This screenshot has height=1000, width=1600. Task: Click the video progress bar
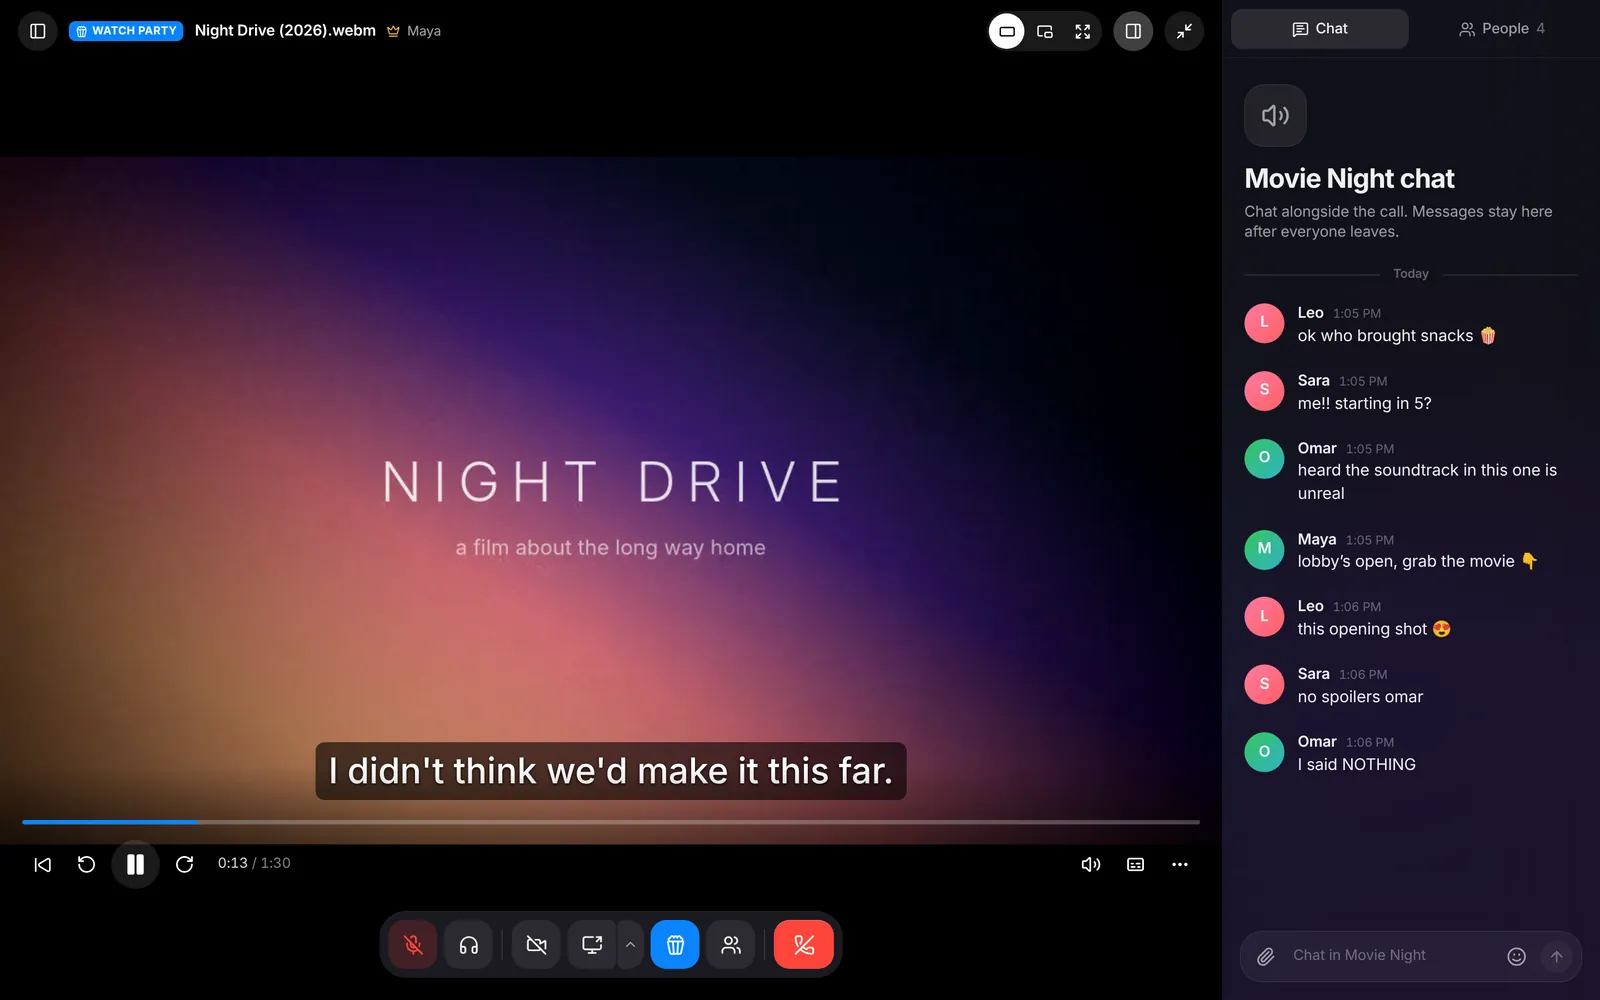[611, 822]
